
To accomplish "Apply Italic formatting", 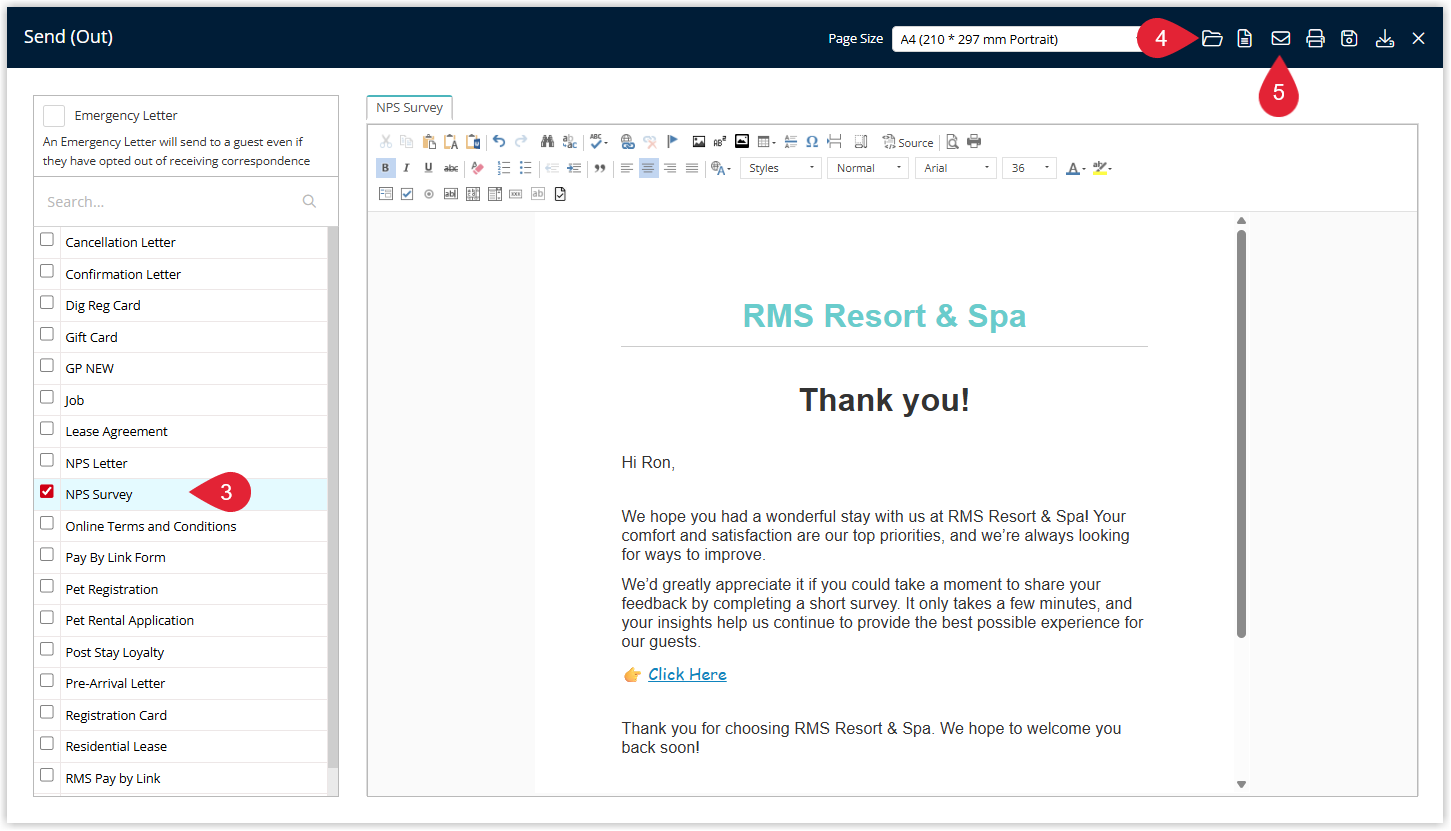I will pyautogui.click(x=406, y=168).
